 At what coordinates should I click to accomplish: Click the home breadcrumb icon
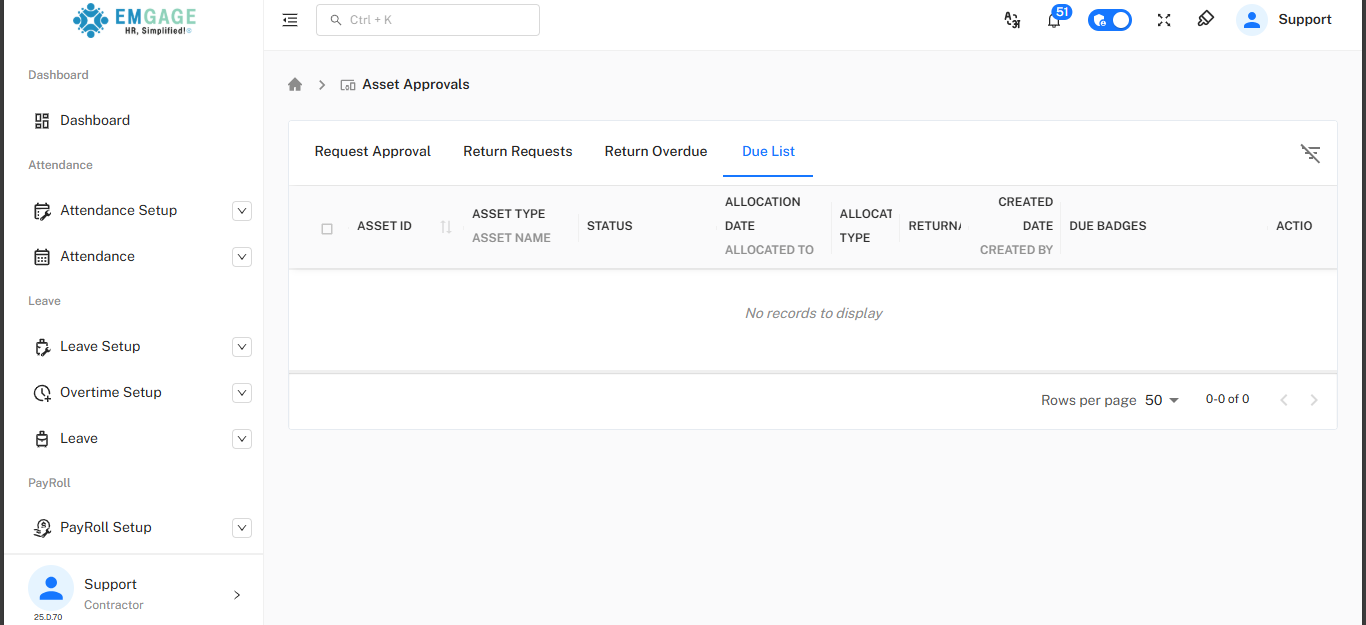point(295,85)
